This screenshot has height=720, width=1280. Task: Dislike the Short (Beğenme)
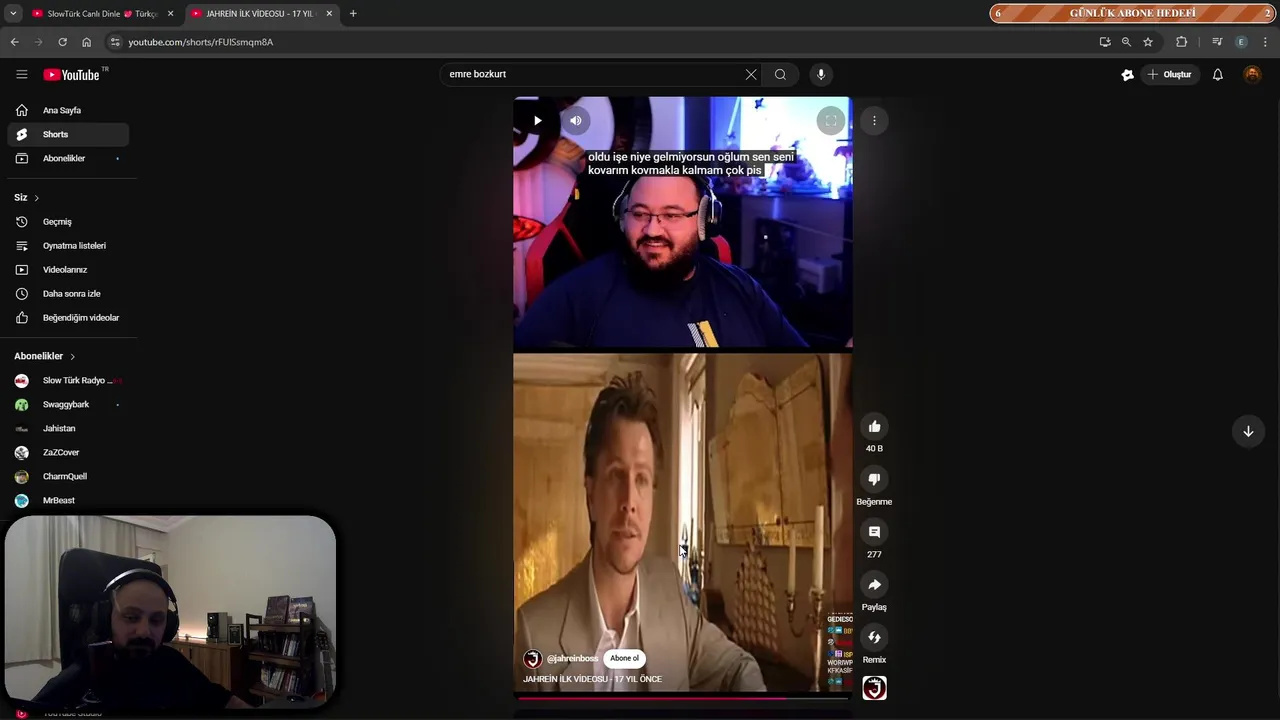pos(874,479)
